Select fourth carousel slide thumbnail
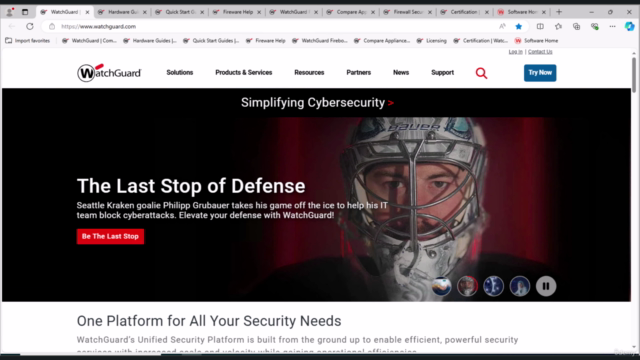The width and height of the screenshot is (640, 360). 520,286
